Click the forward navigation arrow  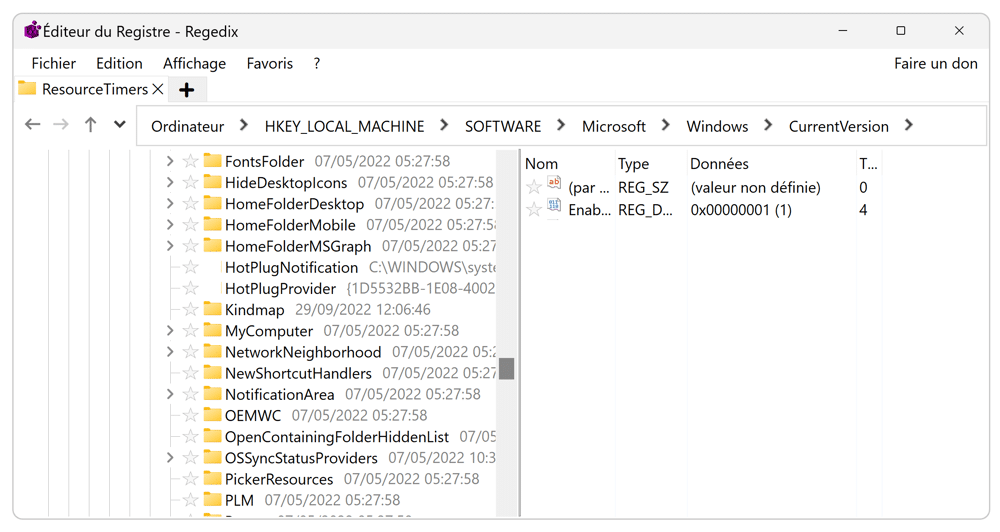coord(61,124)
